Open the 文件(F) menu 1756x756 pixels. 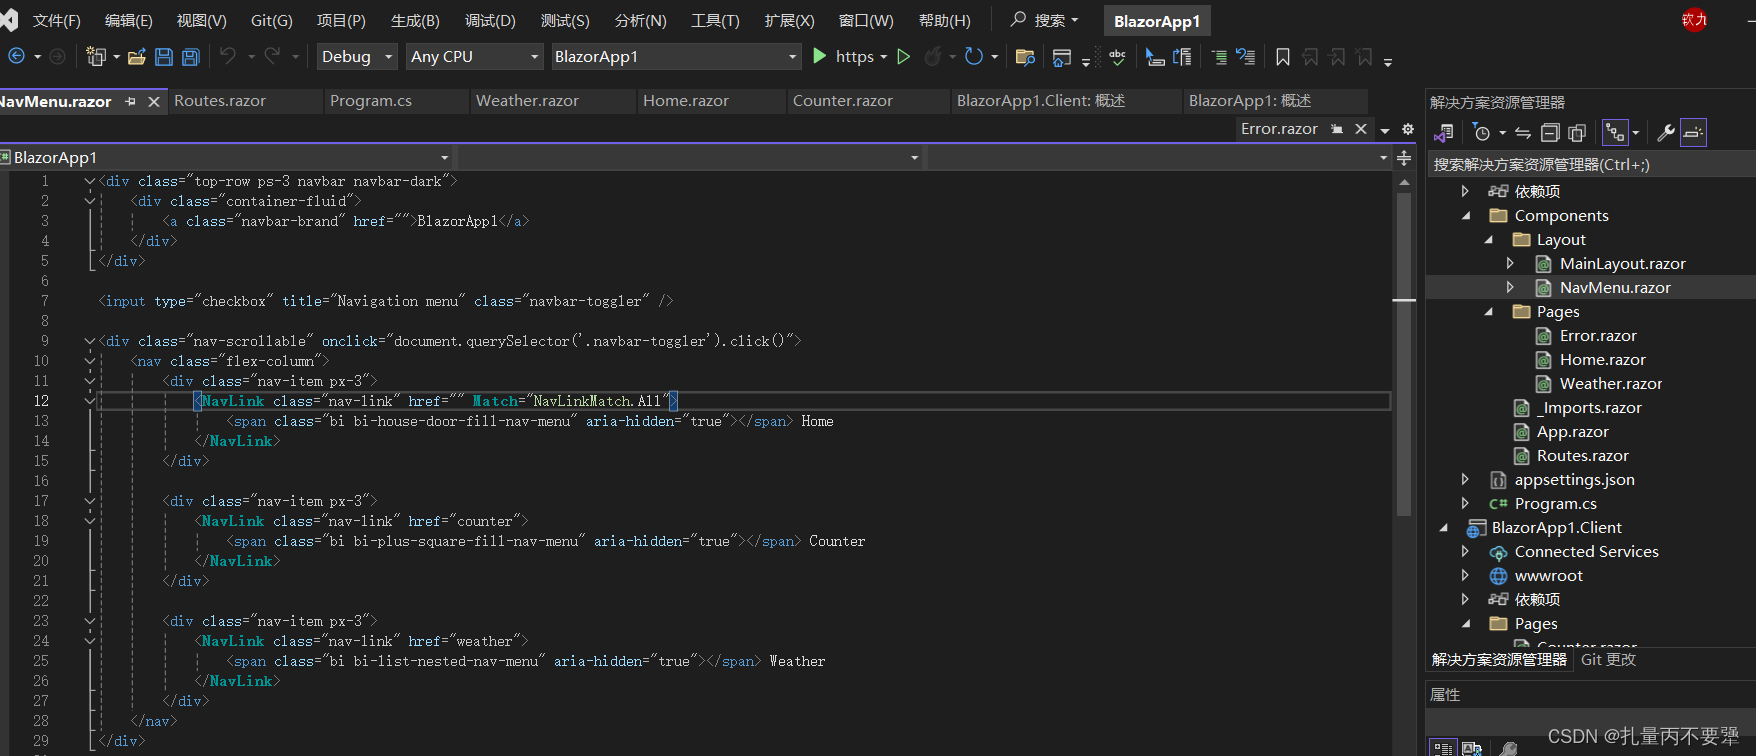57,21
